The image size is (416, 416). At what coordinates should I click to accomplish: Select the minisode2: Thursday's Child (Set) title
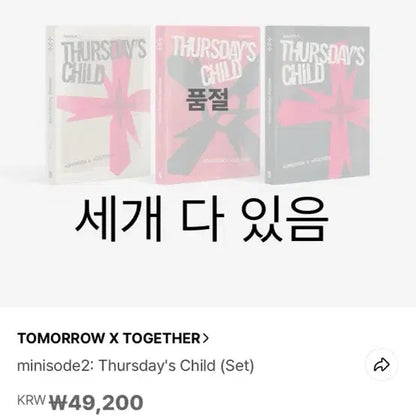click(135, 366)
